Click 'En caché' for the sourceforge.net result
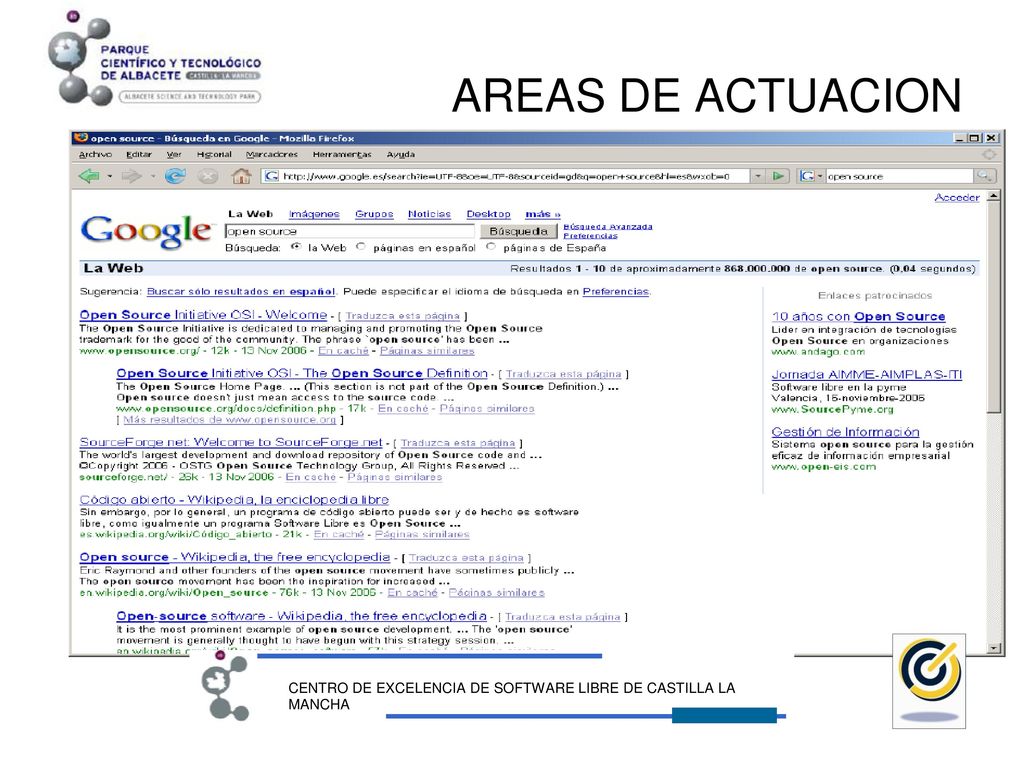Screen dimensions: 1024x768 coord(311,477)
